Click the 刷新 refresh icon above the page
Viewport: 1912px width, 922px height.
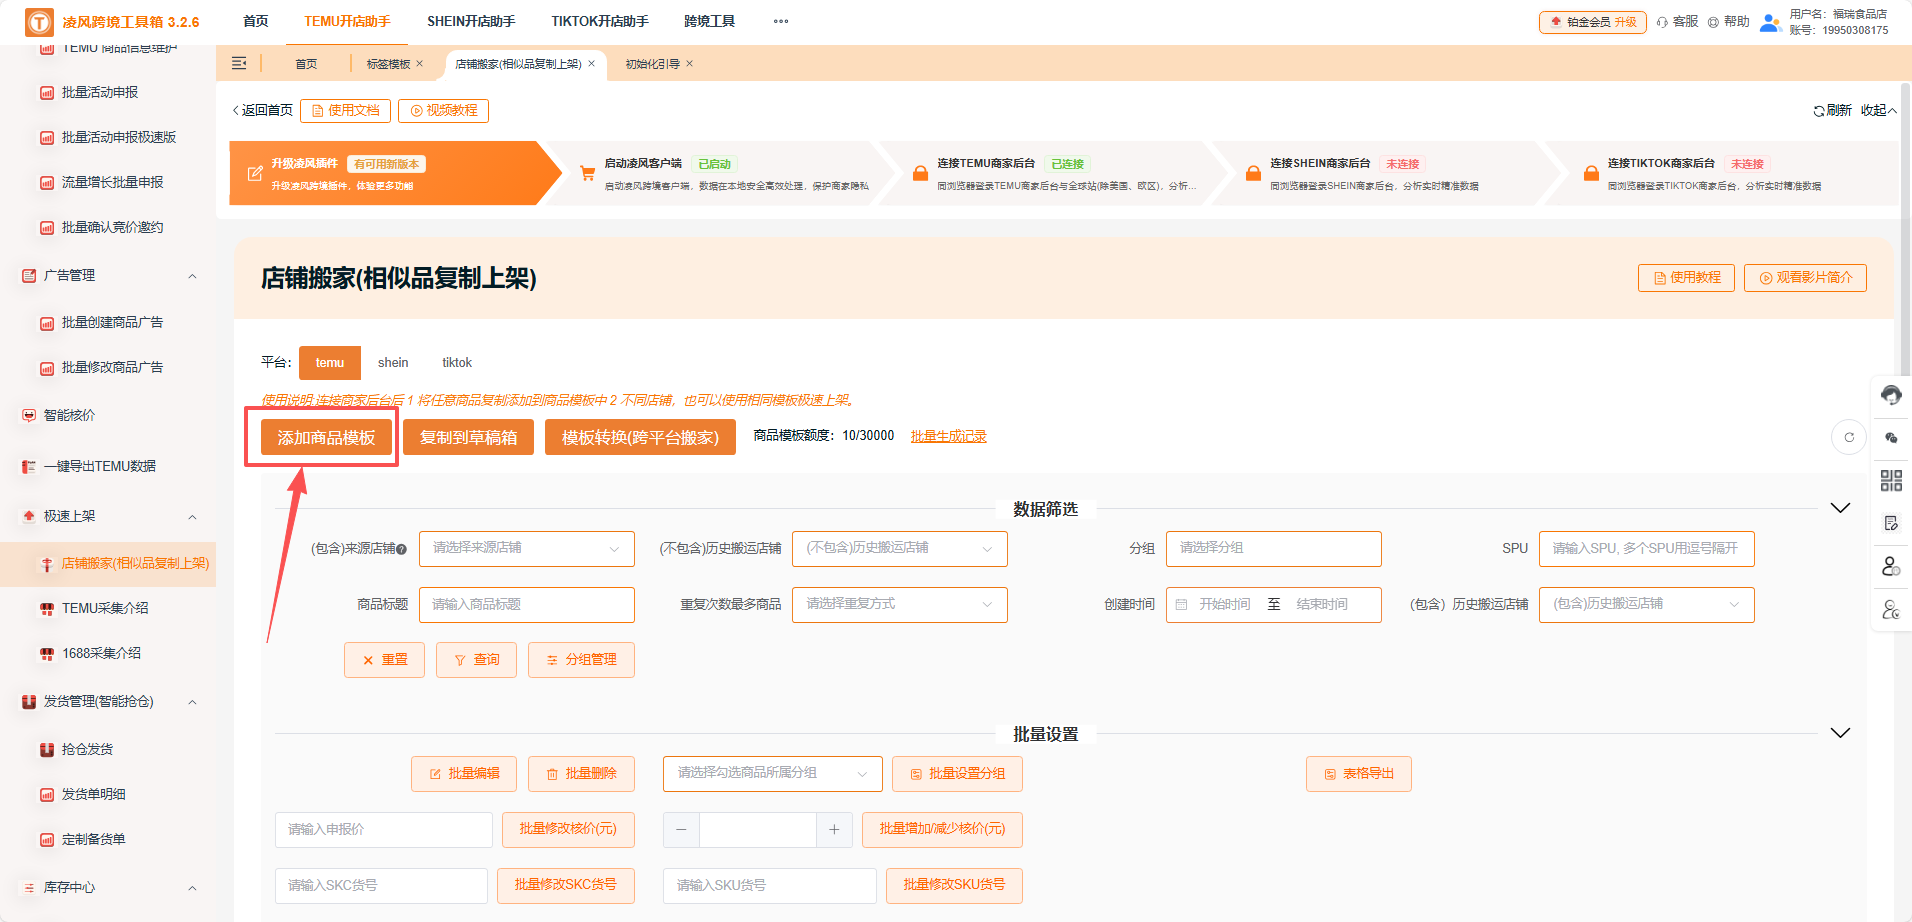click(x=1819, y=110)
